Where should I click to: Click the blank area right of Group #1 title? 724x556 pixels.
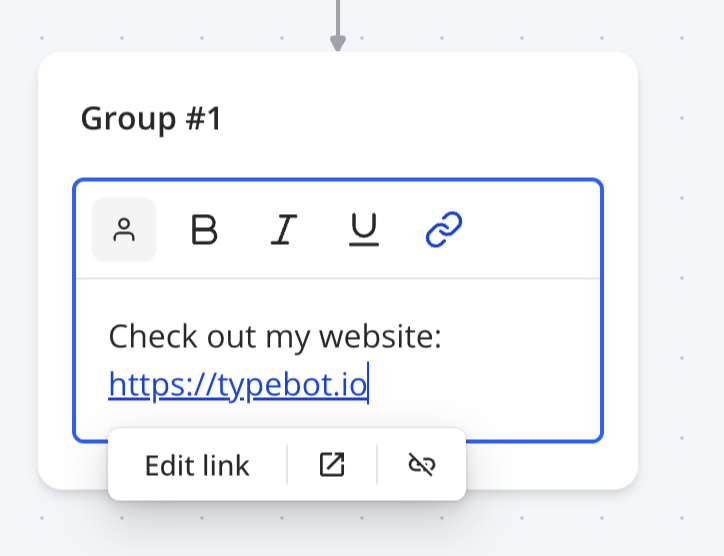[420, 119]
